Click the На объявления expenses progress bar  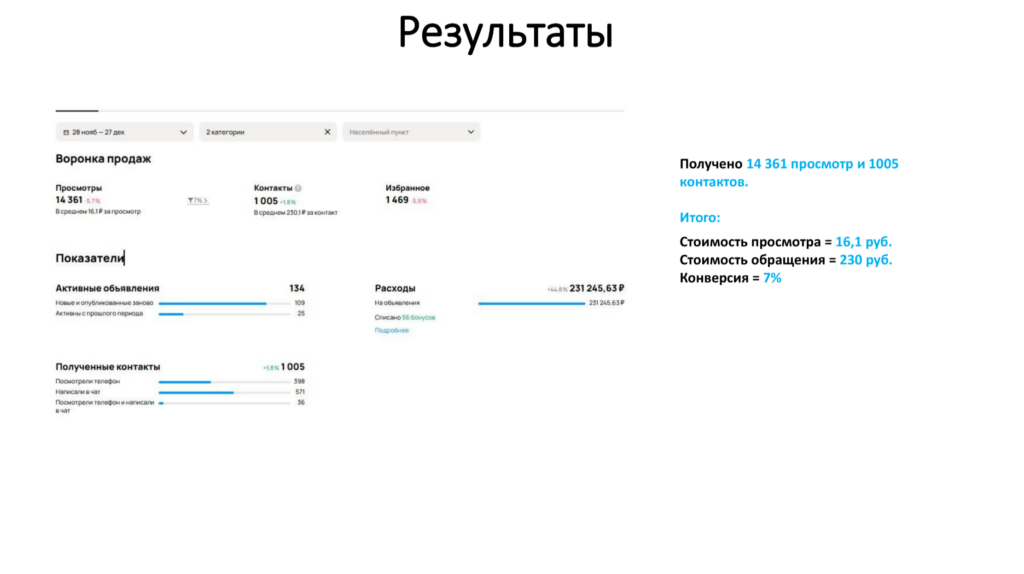click(x=532, y=303)
